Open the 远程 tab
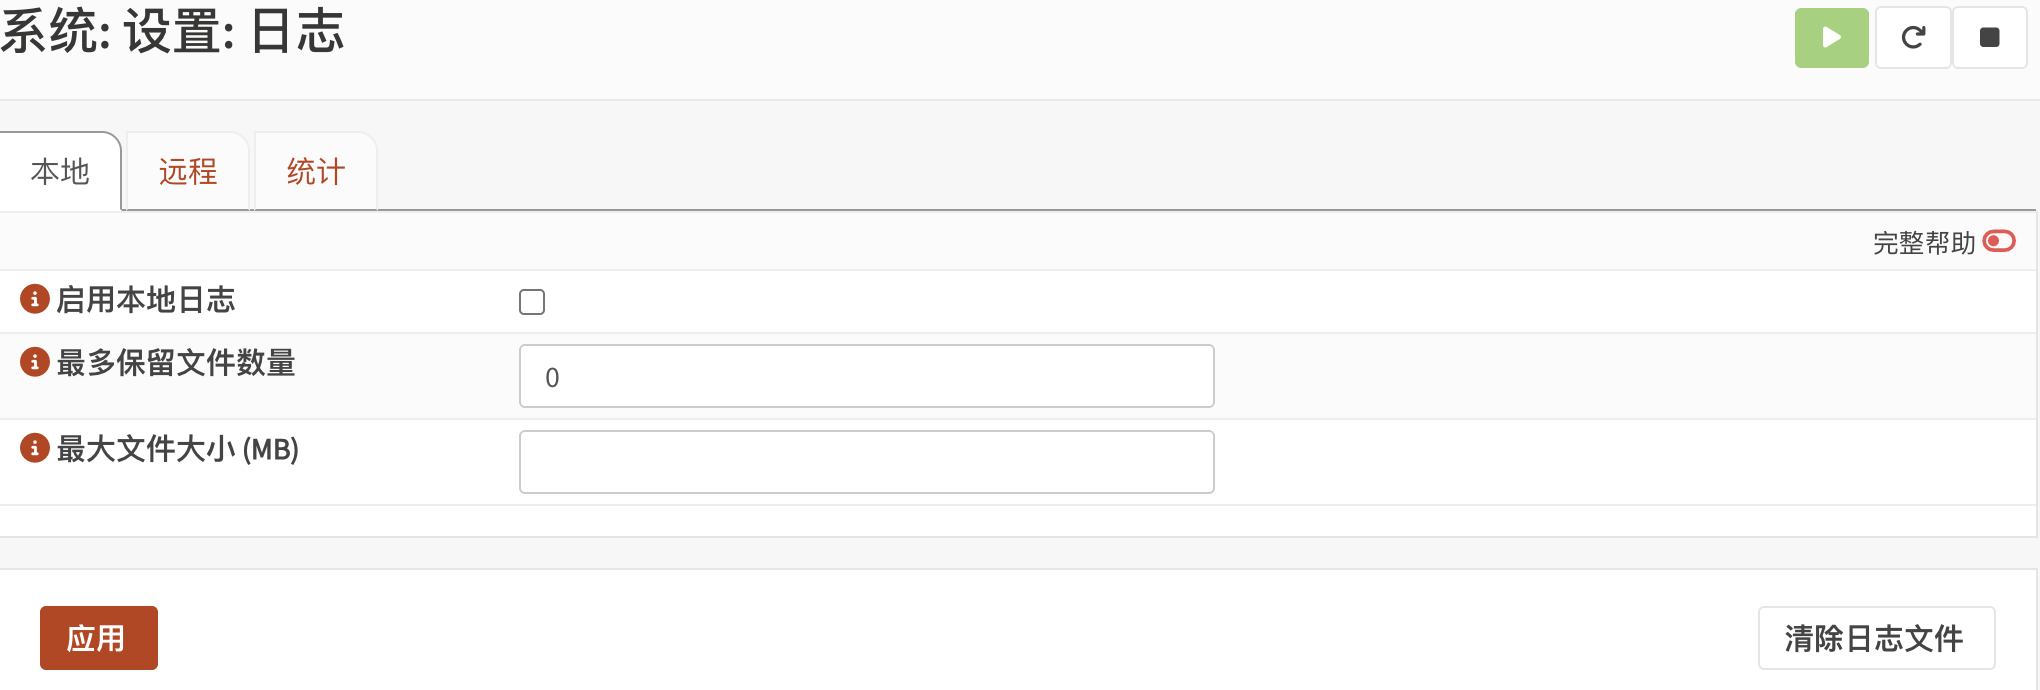 pos(188,172)
